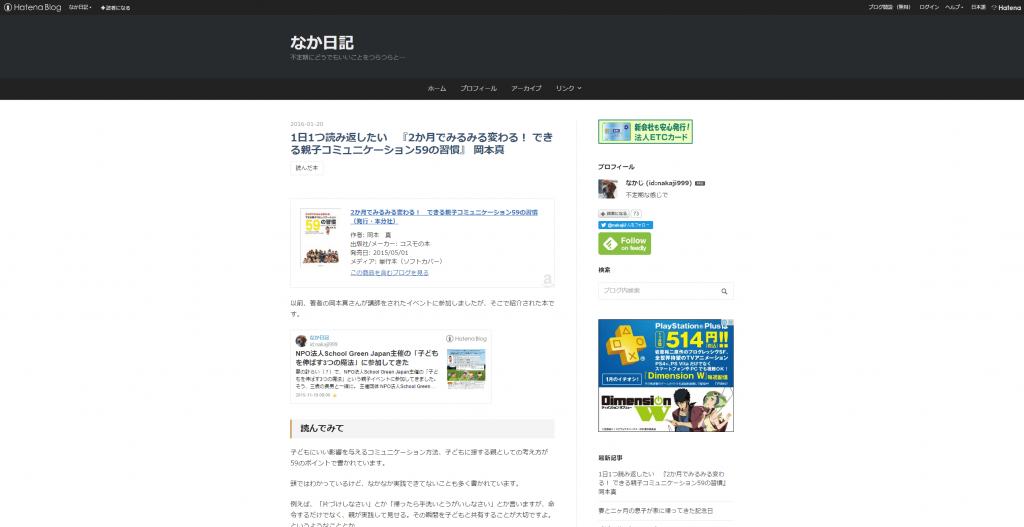
Task: Click この商品を含むブログを見る link
Action: coord(389,272)
